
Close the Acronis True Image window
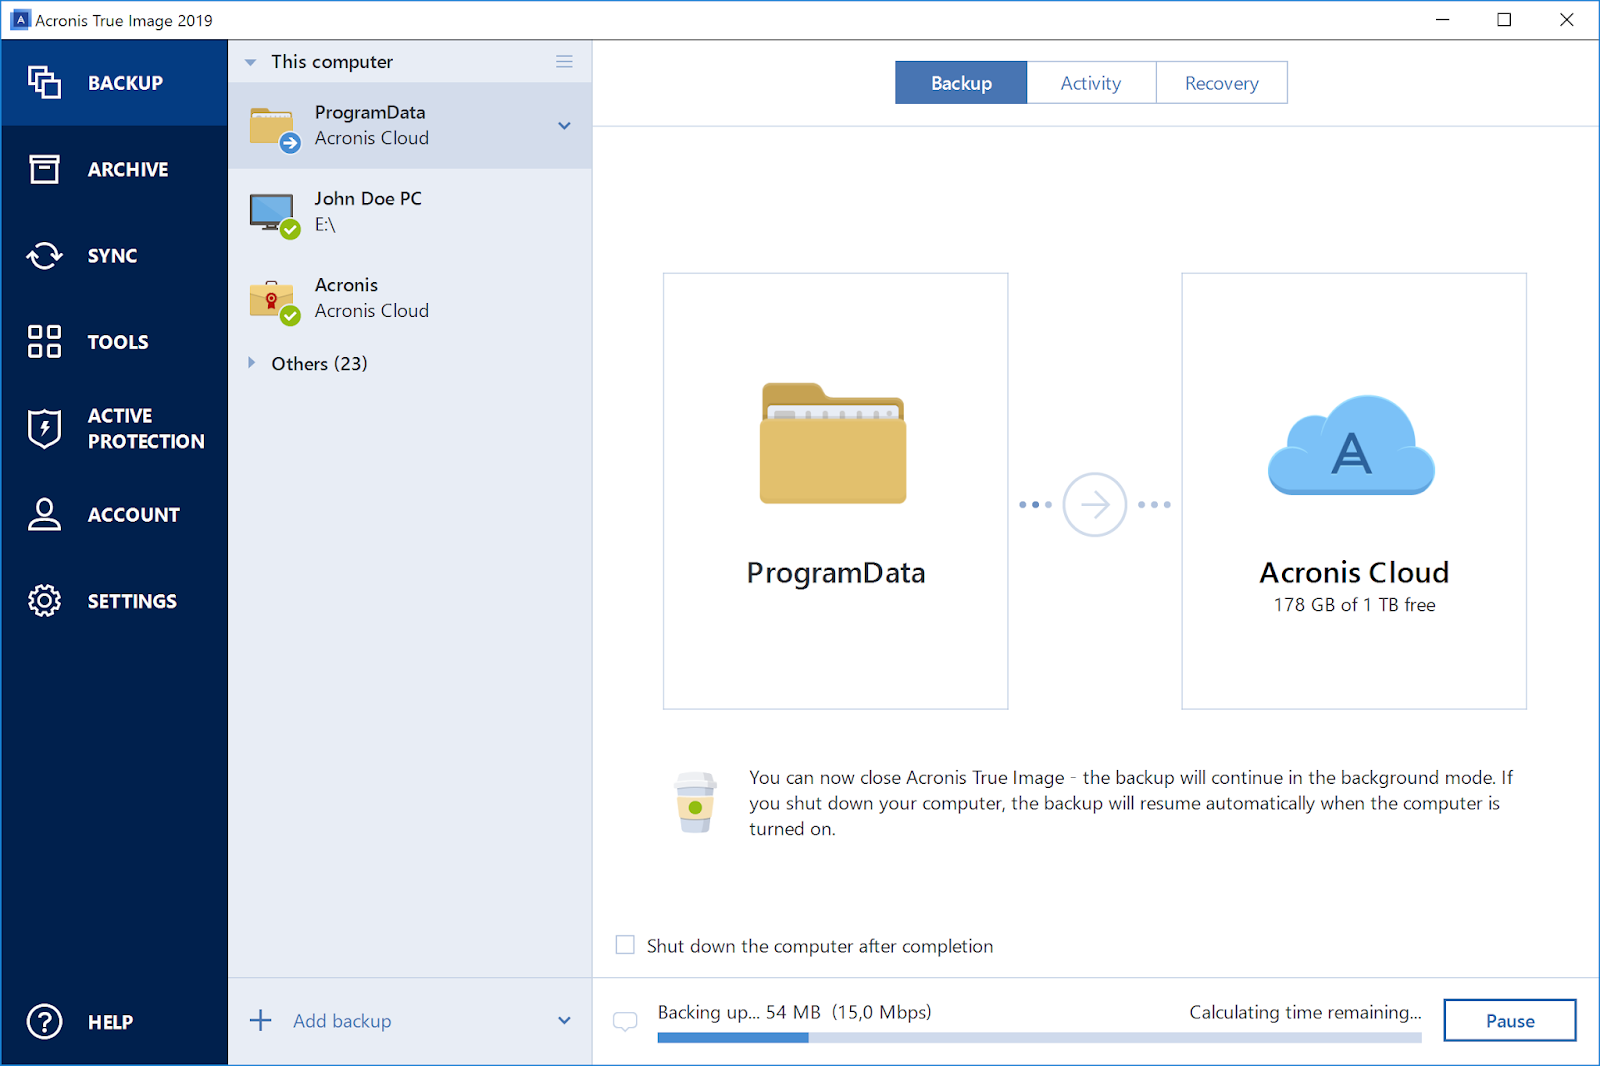pos(1567,20)
